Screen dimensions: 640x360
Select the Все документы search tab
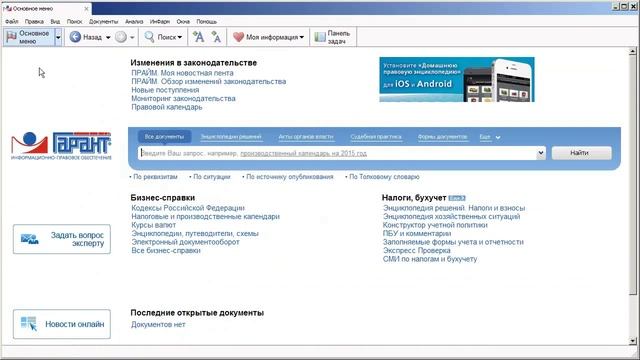tap(164, 137)
